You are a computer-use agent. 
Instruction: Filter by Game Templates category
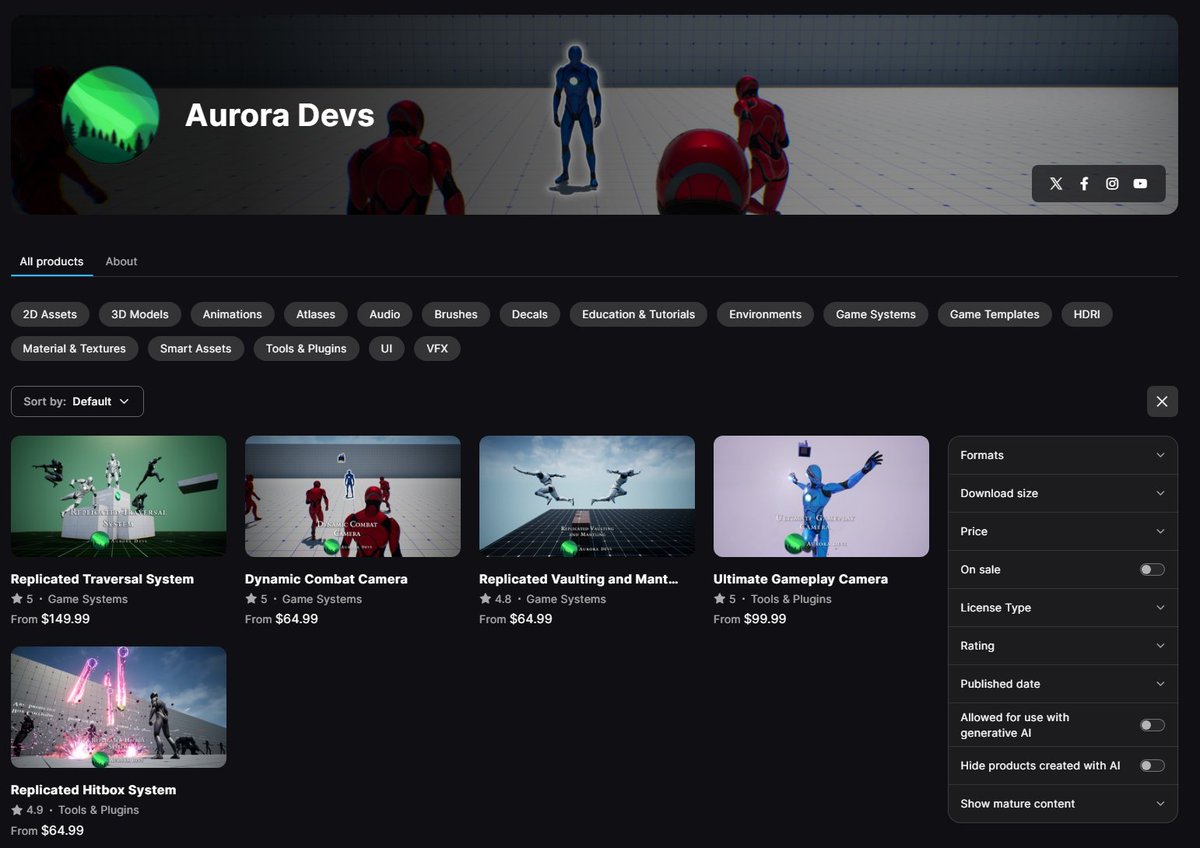995,314
